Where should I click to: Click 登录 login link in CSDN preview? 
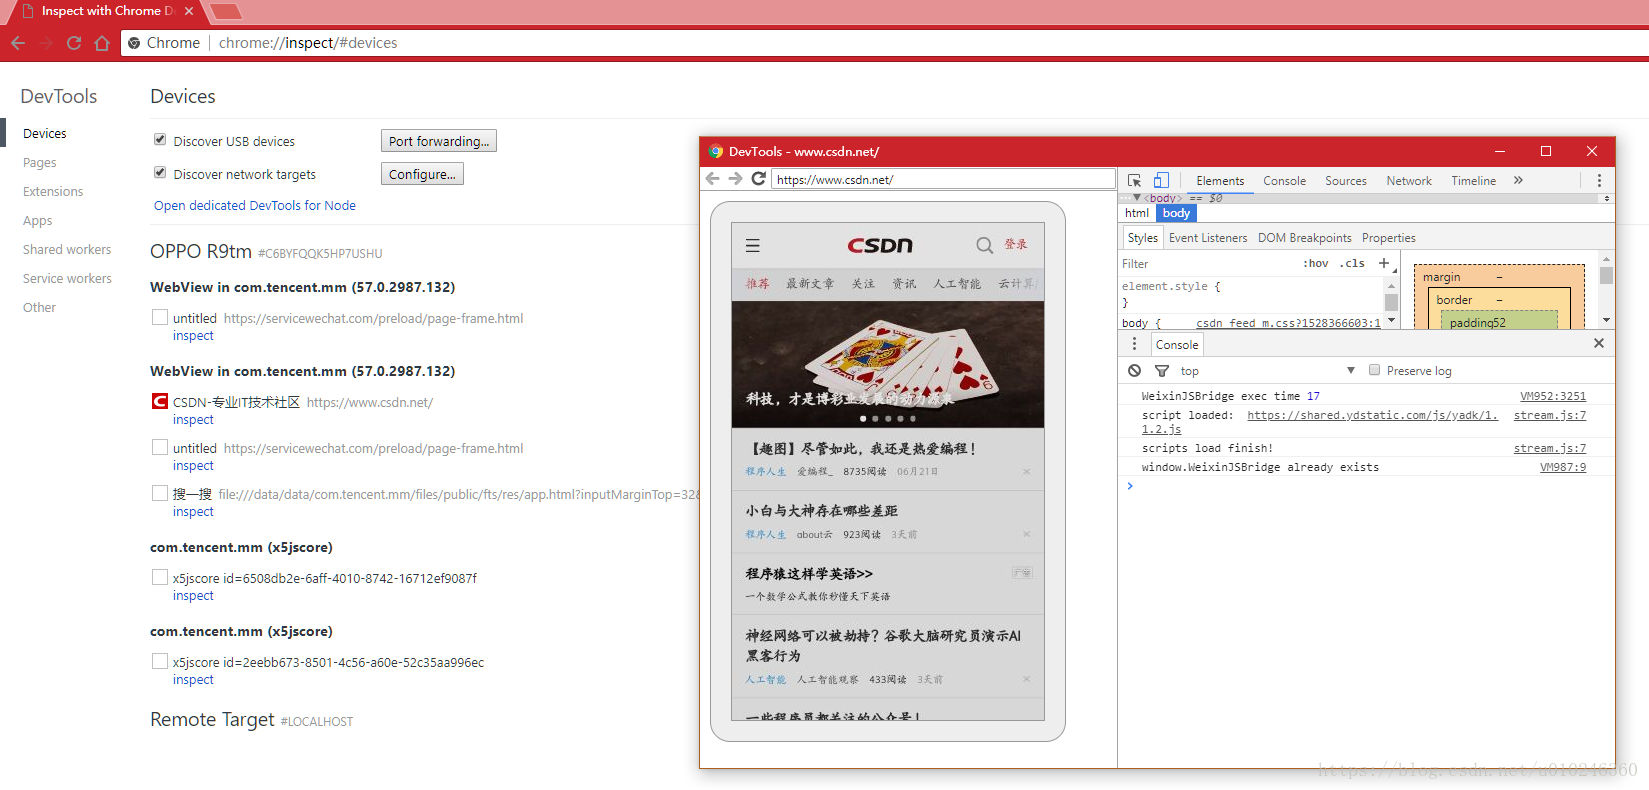(x=1016, y=245)
